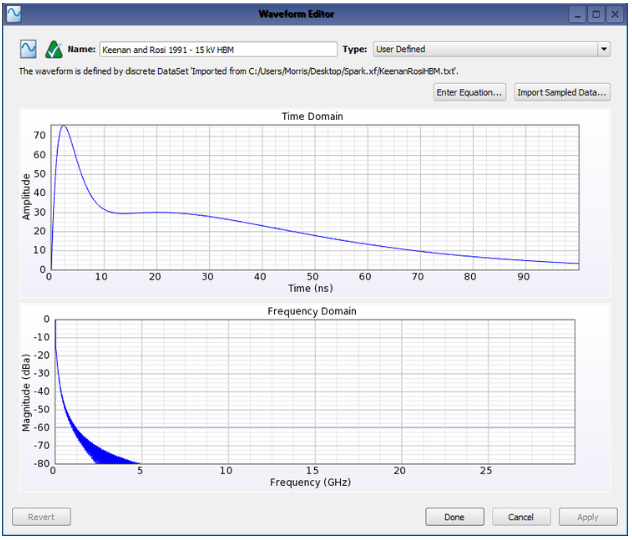Click the green validity status icon
Viewport: 632px width, 540px height.
[54, 49]
